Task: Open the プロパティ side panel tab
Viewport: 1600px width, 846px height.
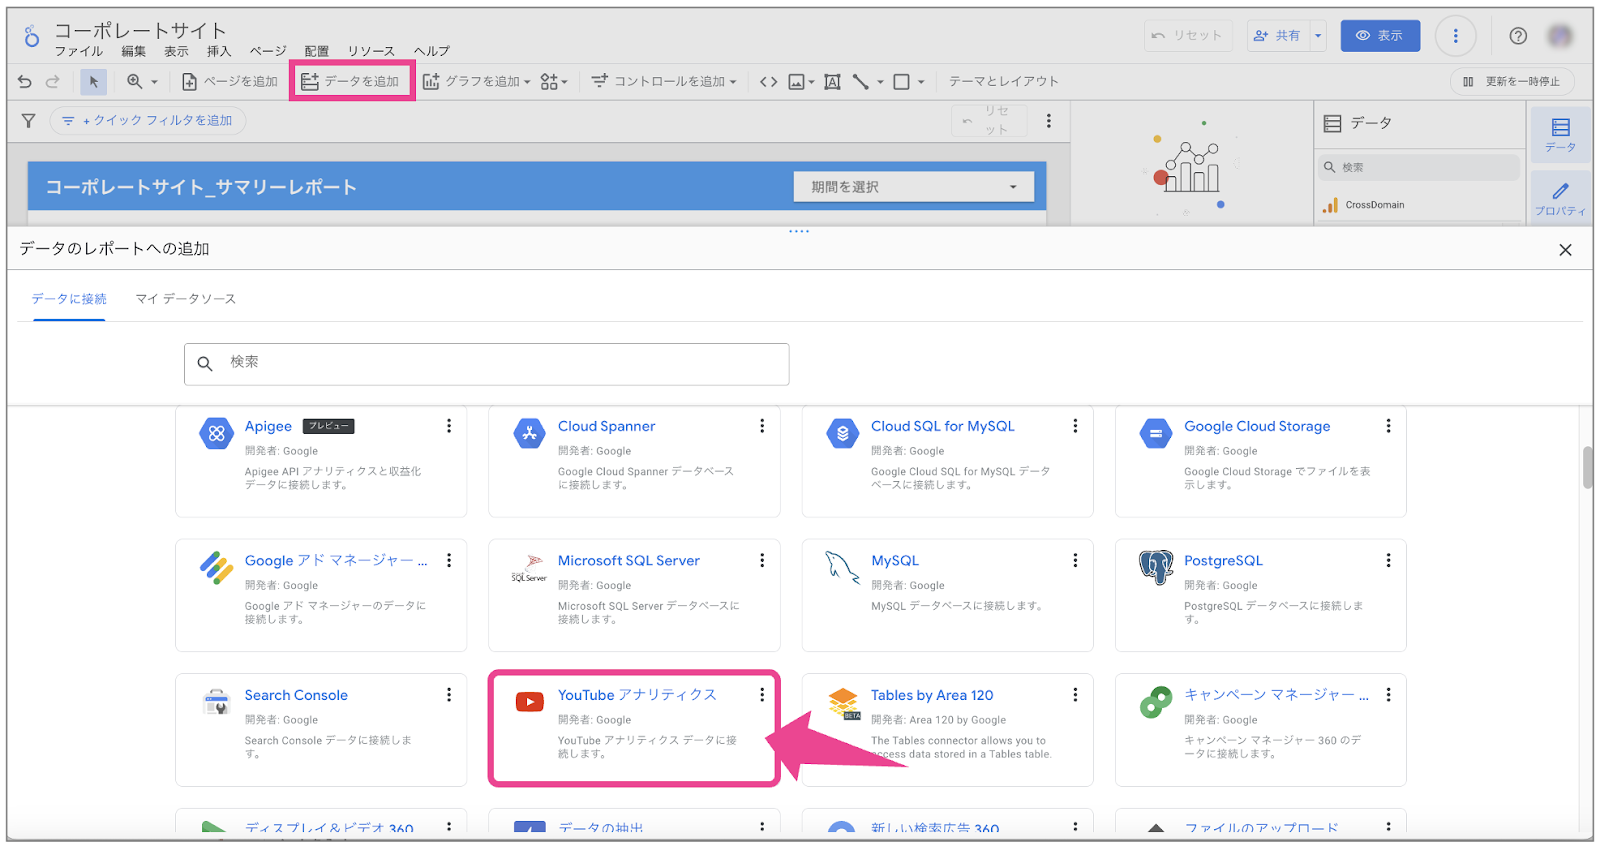Action: (1560, 198)
